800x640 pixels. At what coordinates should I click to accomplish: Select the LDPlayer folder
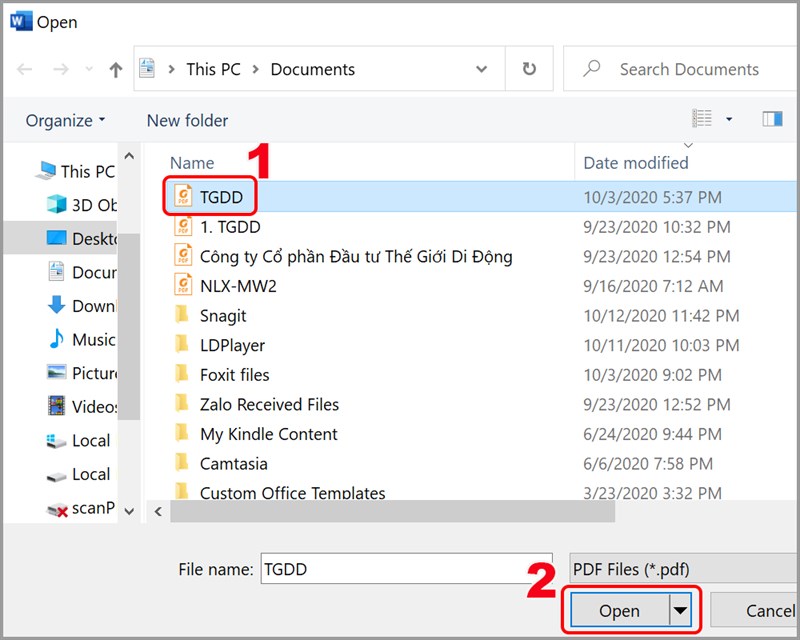pos(232,346)
